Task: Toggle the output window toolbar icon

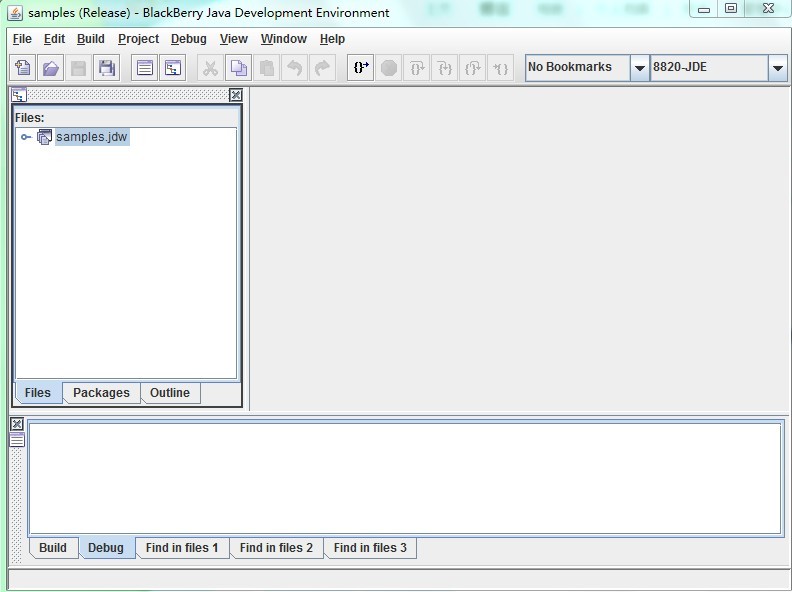Action: click(x=144, y=68)
